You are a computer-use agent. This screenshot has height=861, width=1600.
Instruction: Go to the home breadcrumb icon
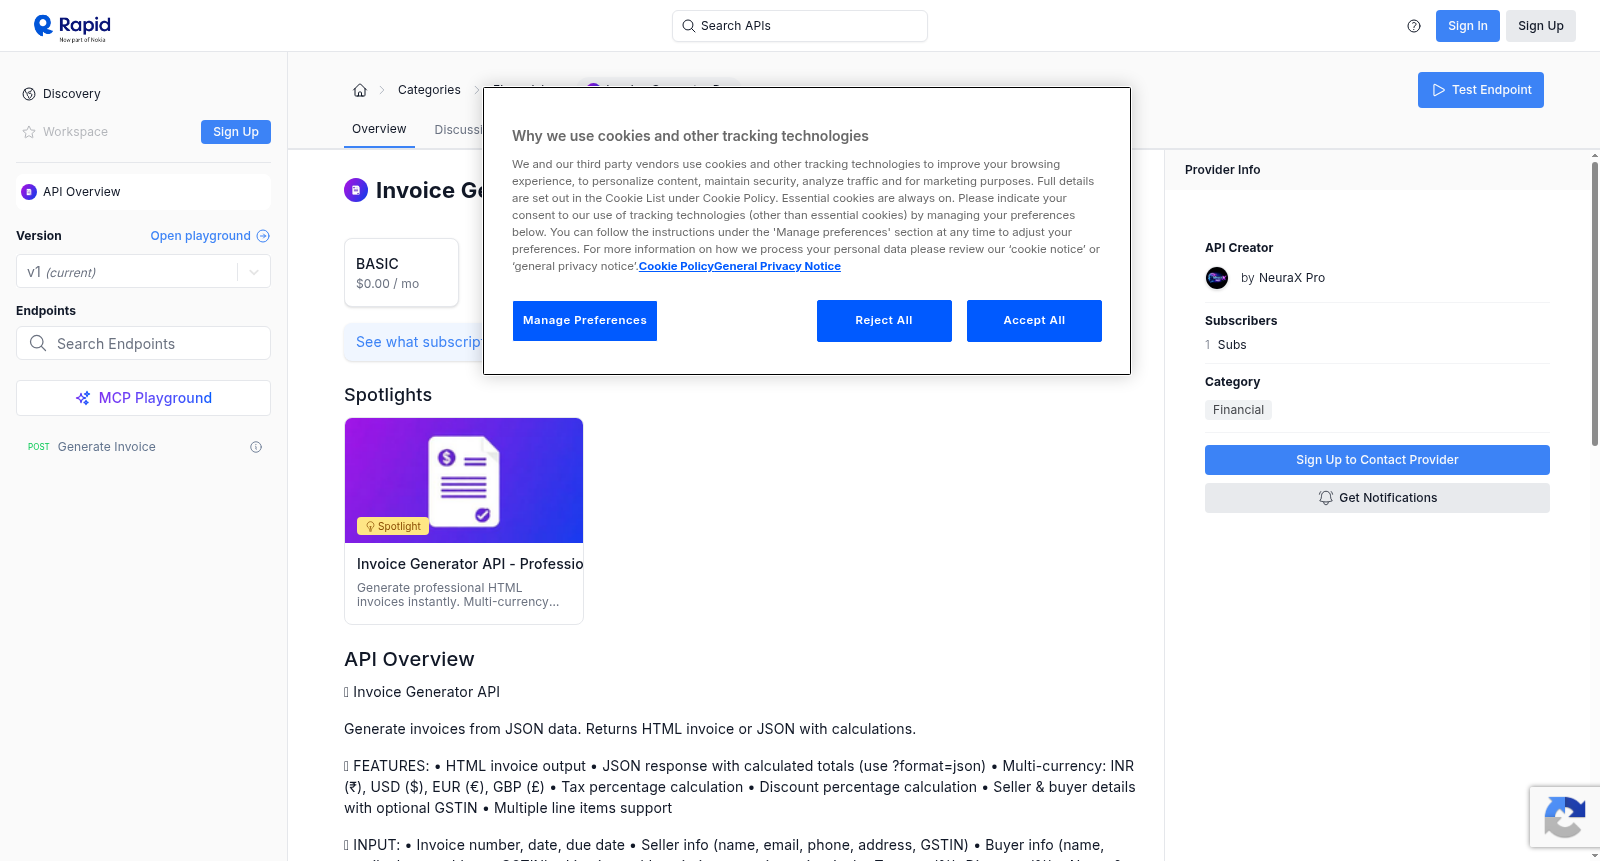(360, 90)
